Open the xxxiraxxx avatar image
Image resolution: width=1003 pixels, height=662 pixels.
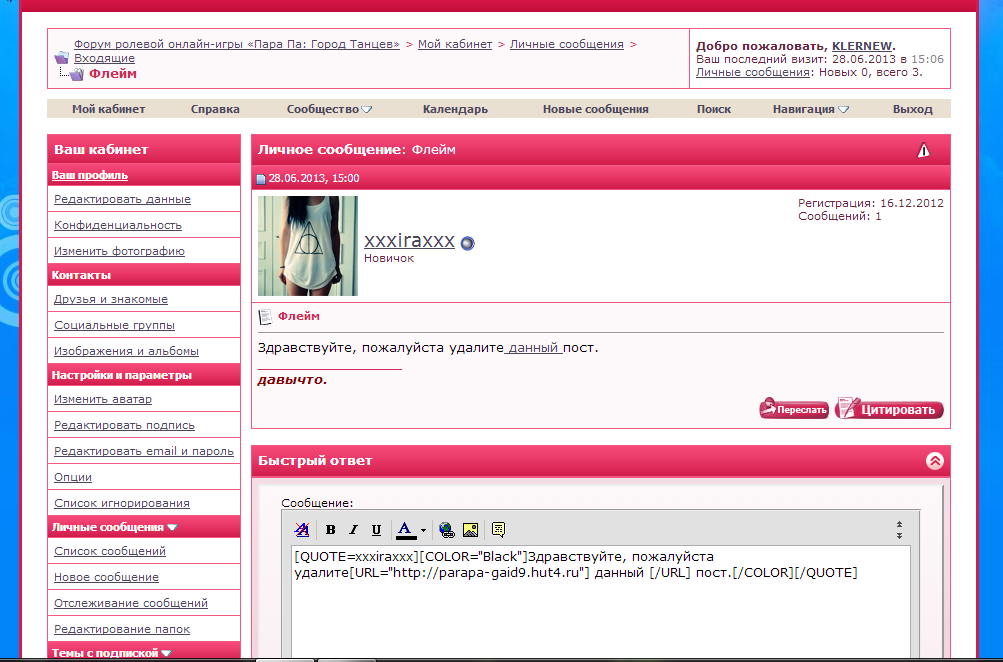[308, 246]
